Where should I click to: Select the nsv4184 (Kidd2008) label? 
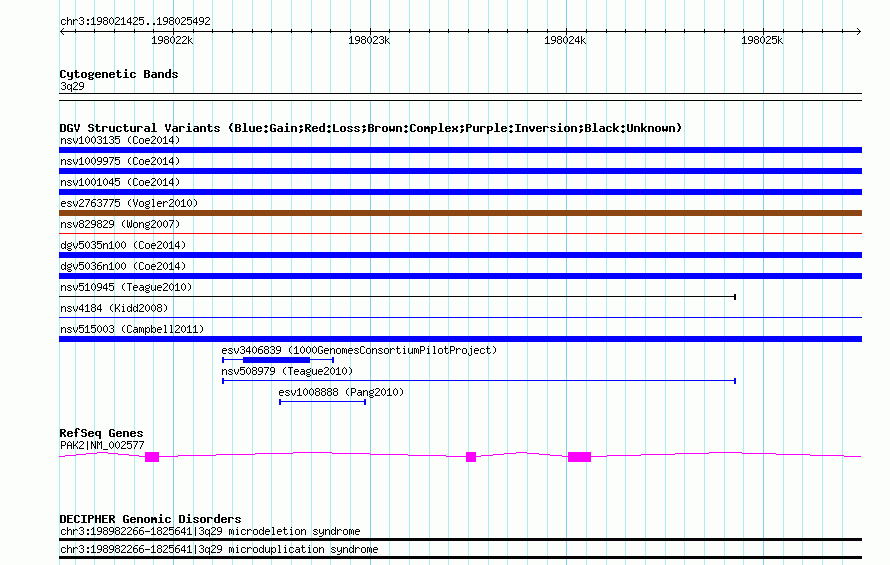click(x=114, y=308)
